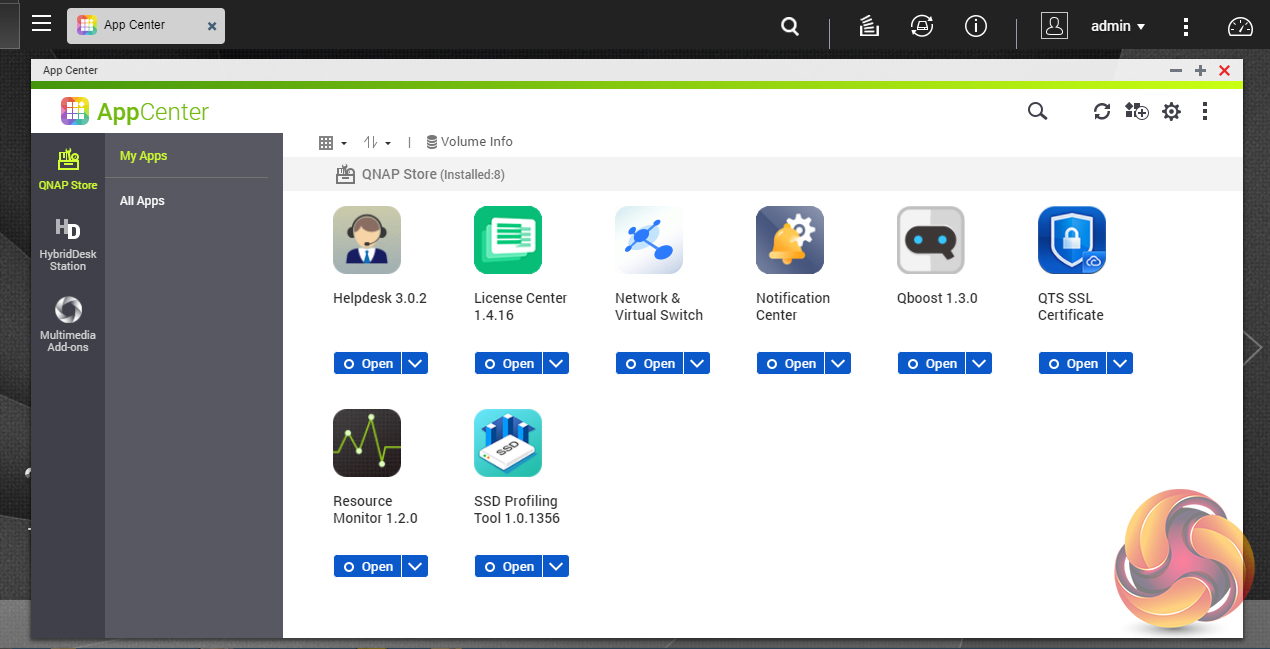1270x649 pixels.
Task: Open the sort order dropdown
Action: pos(377,143)
